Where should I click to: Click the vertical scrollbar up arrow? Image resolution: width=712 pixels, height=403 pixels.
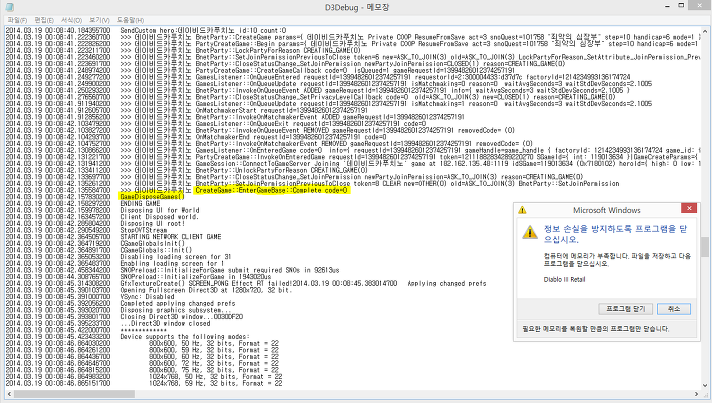click(705, 31)
